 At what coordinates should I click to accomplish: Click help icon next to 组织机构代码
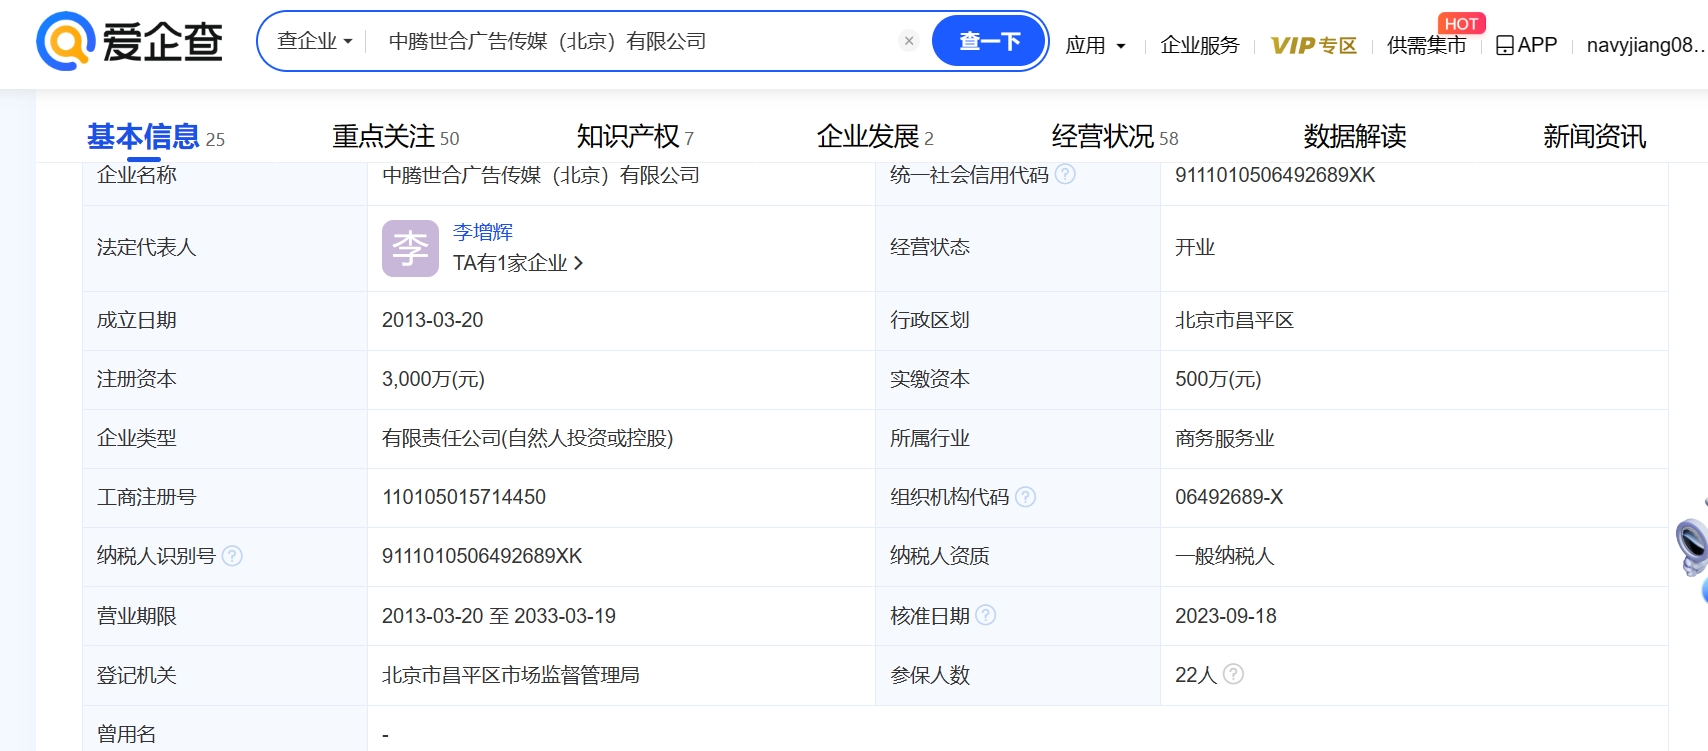click(1026, 497)
